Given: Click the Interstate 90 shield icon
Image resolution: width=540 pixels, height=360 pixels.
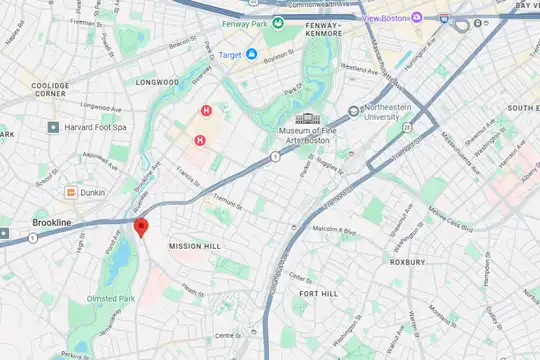Looking at the screenshot, I should [444, 19].
